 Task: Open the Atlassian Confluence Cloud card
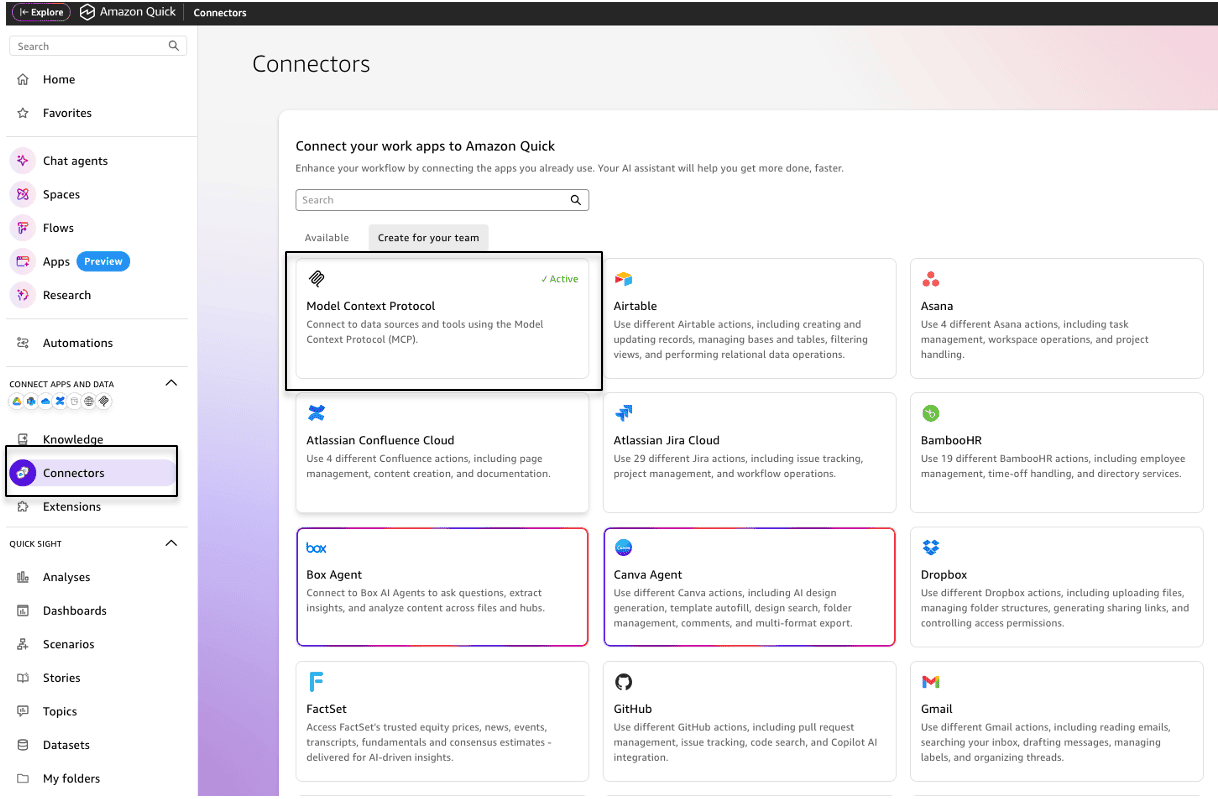coord(442,452)
